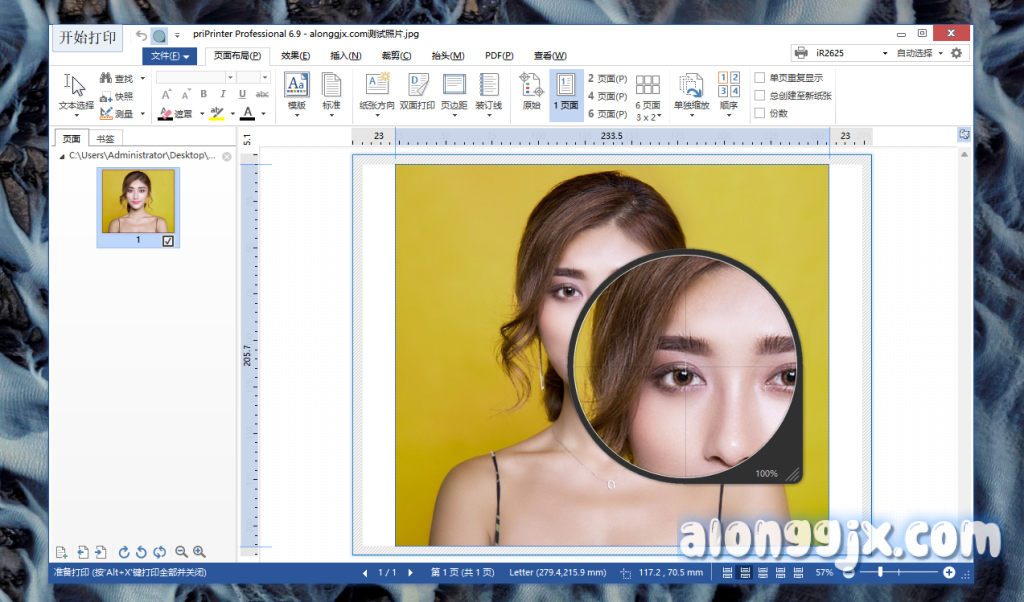1024x602 pixels.
Task: Select the 1 页面 single page layout
Action: pyautogui.click(x=565, y=91)
